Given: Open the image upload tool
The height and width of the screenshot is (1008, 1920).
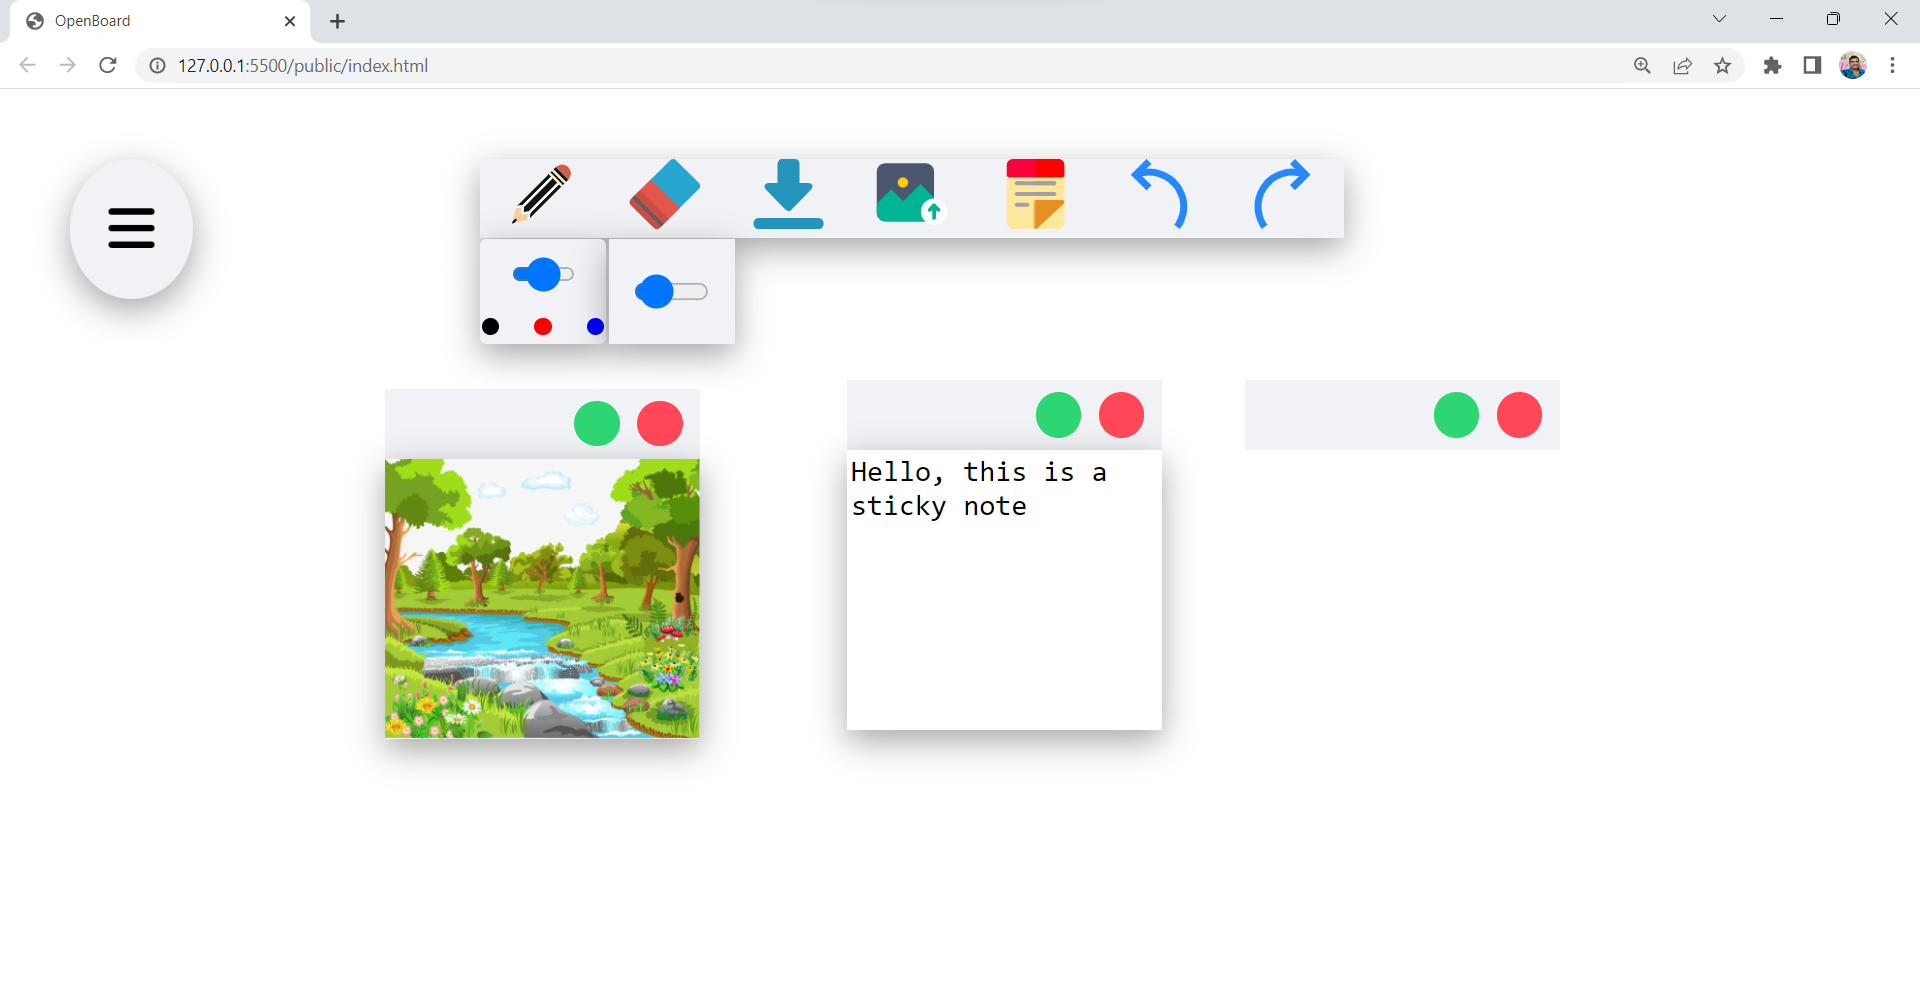Looking at the screenshot, I should coord(906,193).
